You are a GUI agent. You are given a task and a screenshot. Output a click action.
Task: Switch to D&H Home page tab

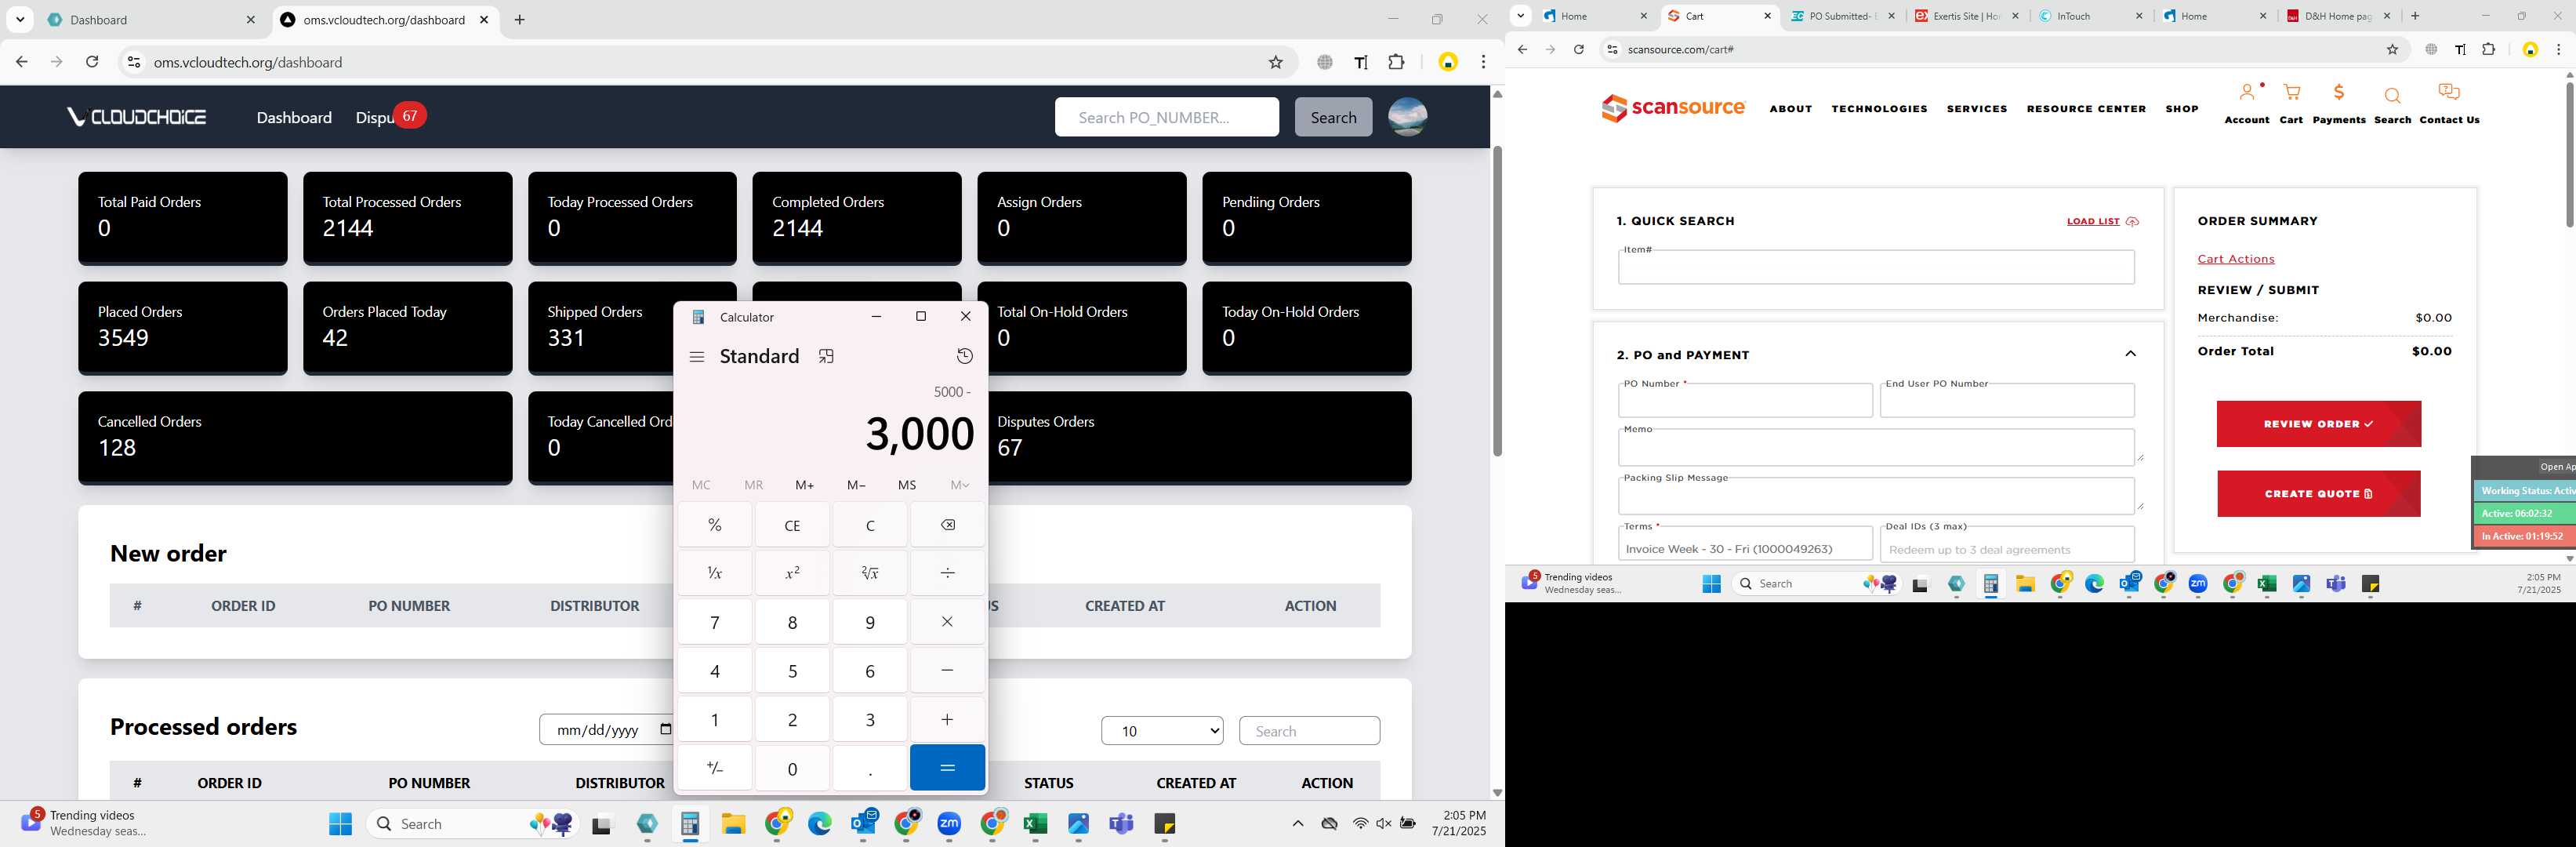pos(2339,16)
